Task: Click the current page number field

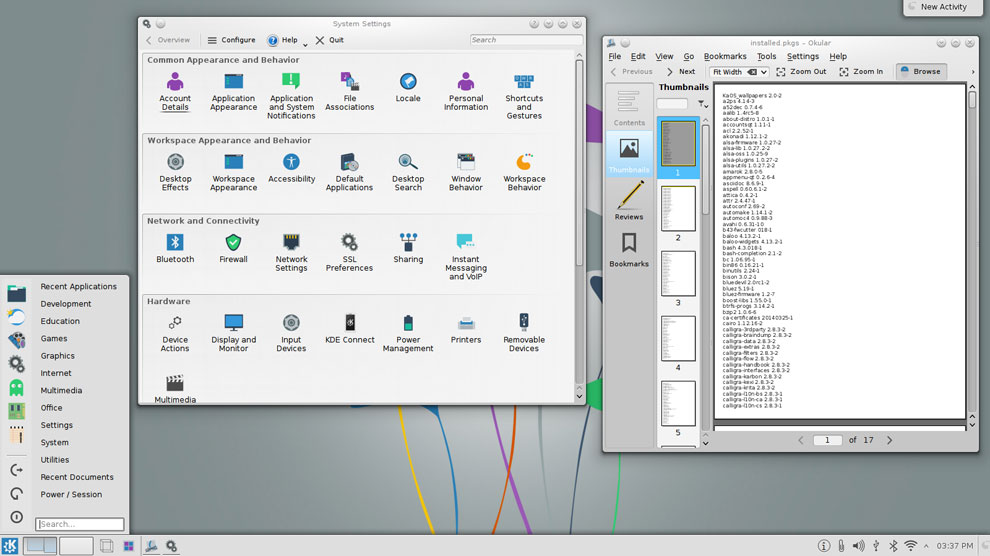Action: 827,440
